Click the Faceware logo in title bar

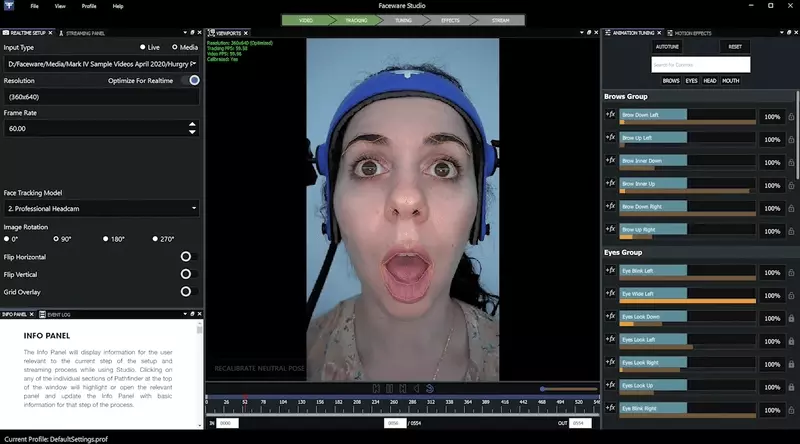[9, 6]
